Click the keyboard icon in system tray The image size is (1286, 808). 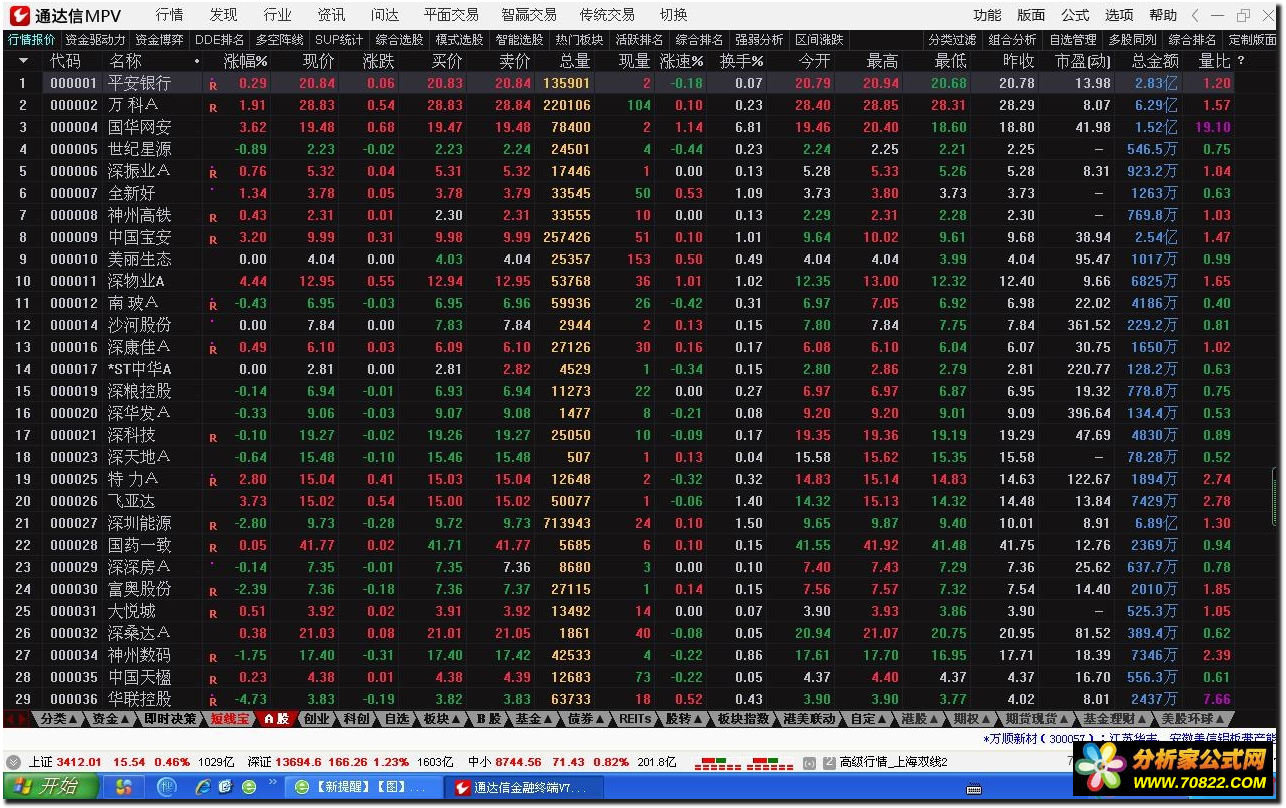click(x=974, y=787)
